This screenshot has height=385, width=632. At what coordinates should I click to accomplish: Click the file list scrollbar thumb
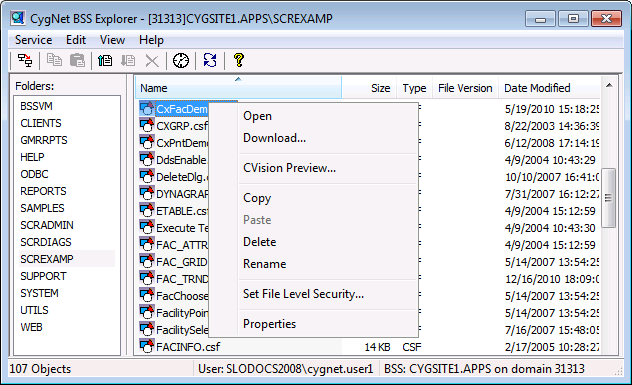[609, 198]
